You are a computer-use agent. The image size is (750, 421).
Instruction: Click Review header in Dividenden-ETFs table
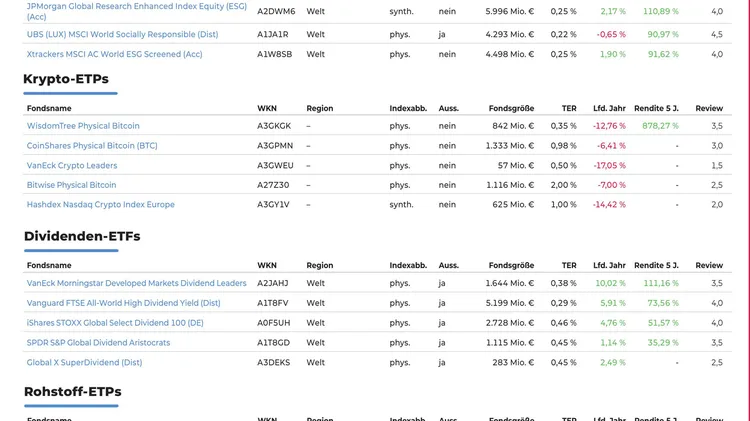point(709,265)
